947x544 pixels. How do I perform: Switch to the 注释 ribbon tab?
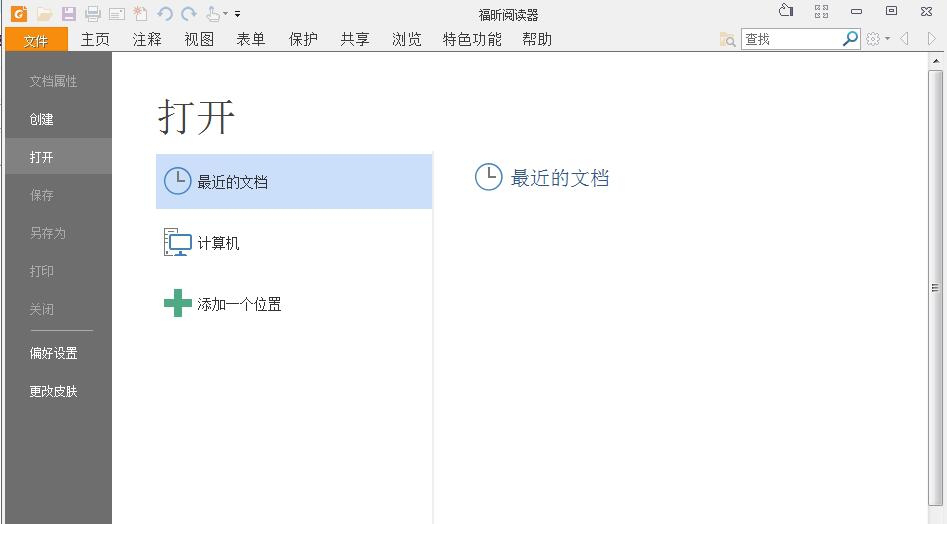tap(147, 40)
